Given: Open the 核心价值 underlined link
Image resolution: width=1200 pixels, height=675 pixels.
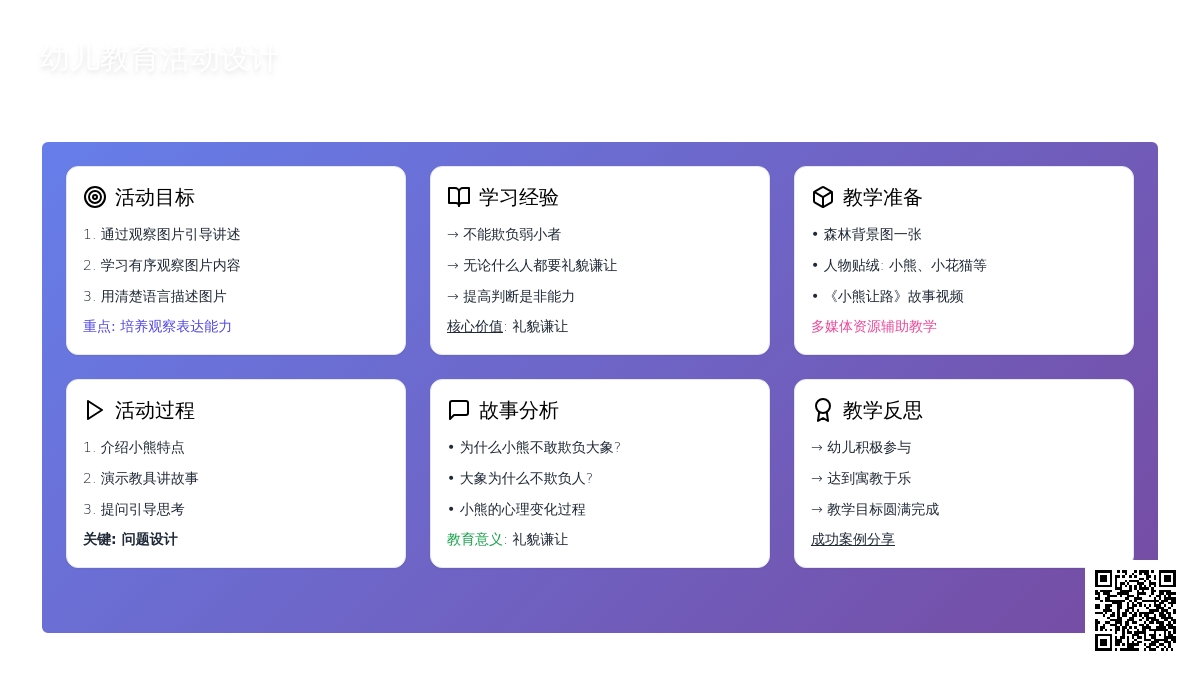Looking at the screenshot, I should 475,326.
